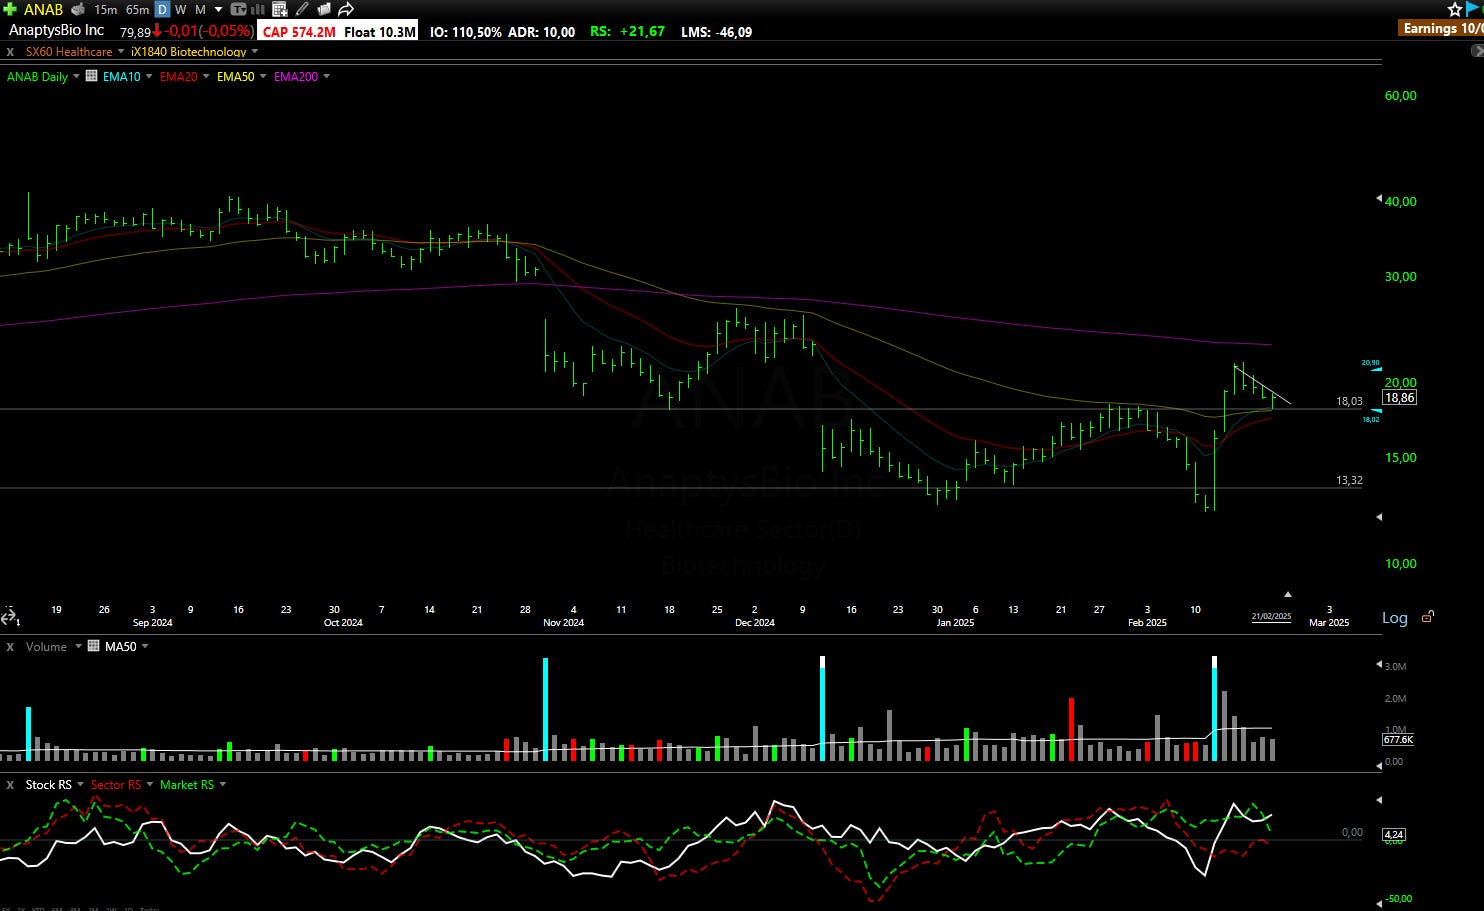This screenshot has height=911, width=1484.
Task: Open the chart templates folder icon
Action: (x=324, y=9)
